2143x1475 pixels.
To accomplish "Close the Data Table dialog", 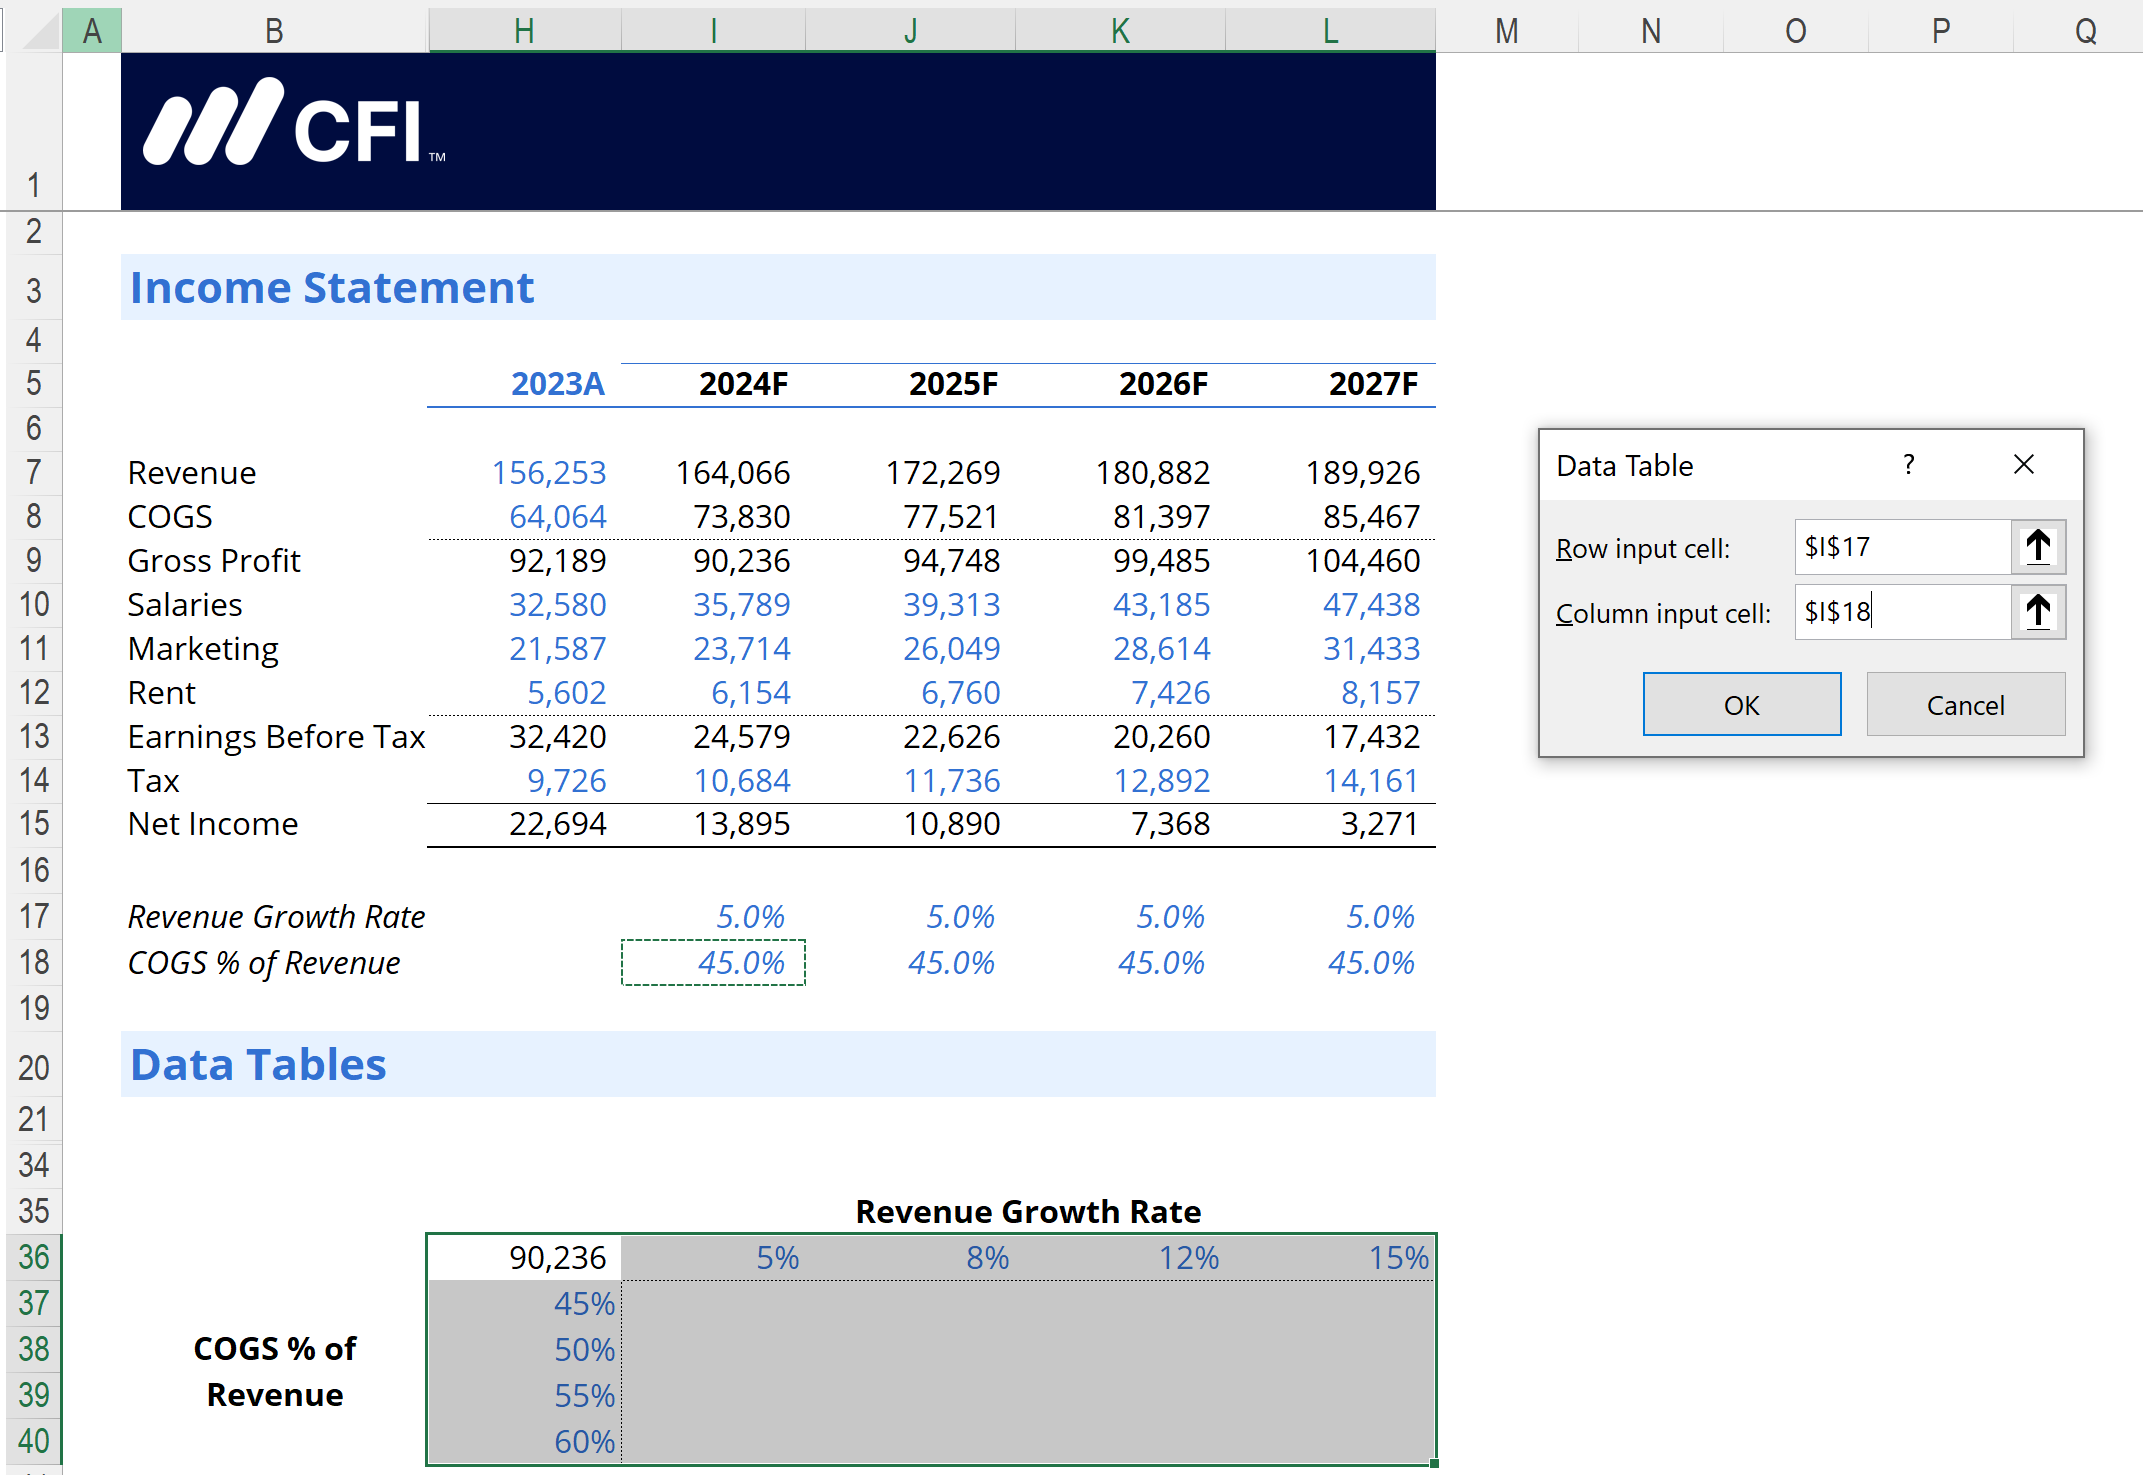I will 2024,465.
